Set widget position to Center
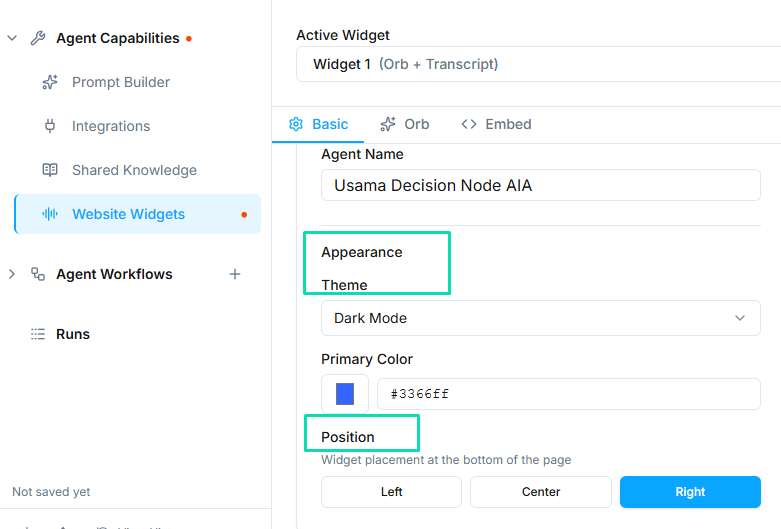This screenshot has width=781, height=529. (x=540, y=492)
